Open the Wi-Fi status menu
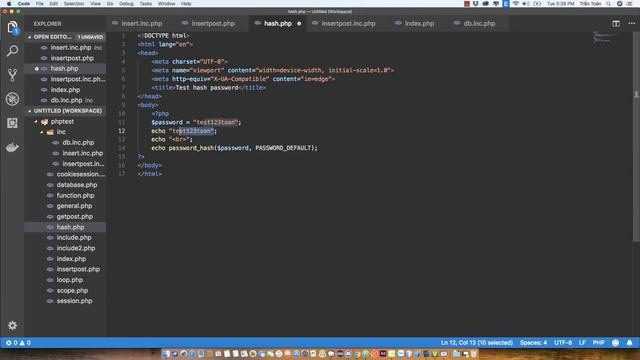The width and height of the screenshot is (640, 360). (x=516, y=4)
